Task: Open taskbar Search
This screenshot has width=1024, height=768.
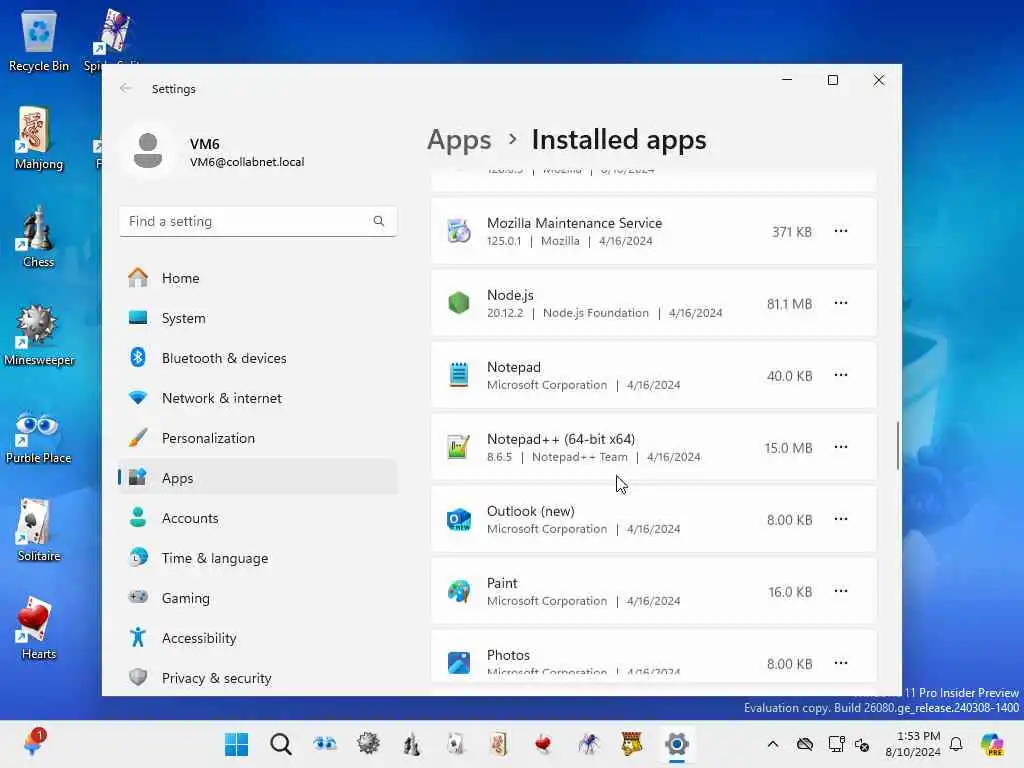Action: point(281,744)
